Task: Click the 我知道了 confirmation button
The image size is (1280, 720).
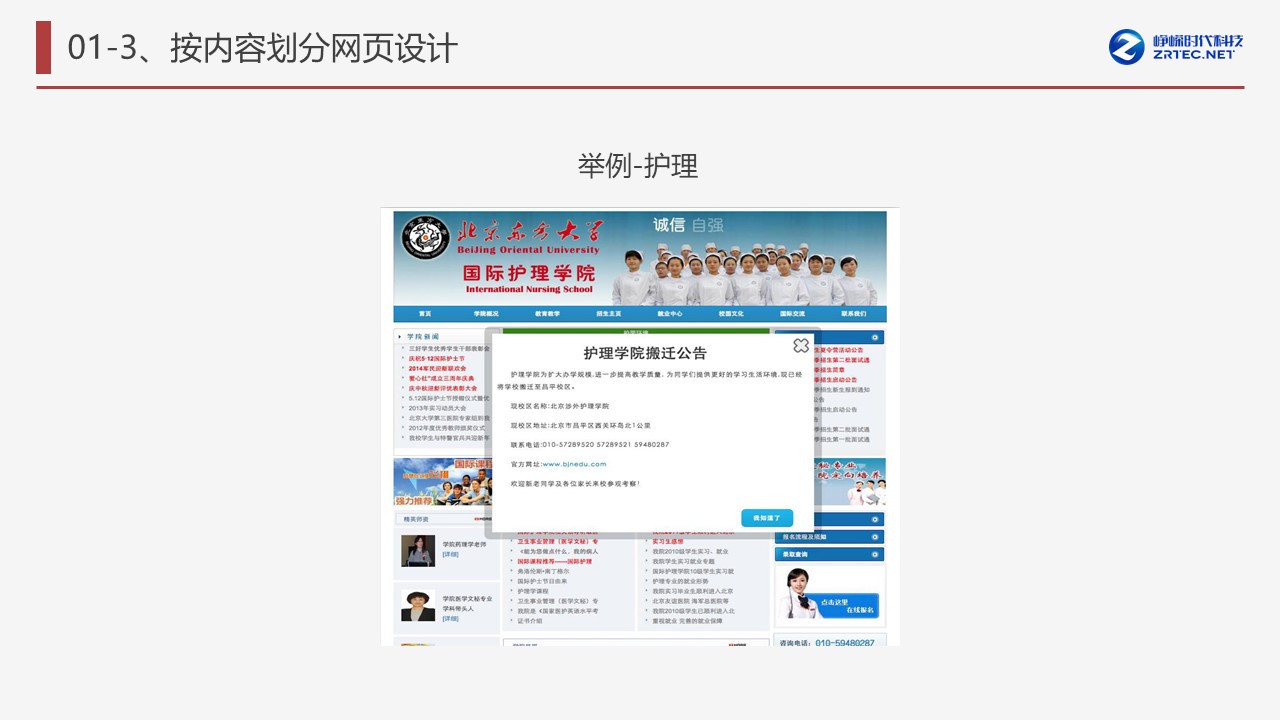Action: point(767,518)
